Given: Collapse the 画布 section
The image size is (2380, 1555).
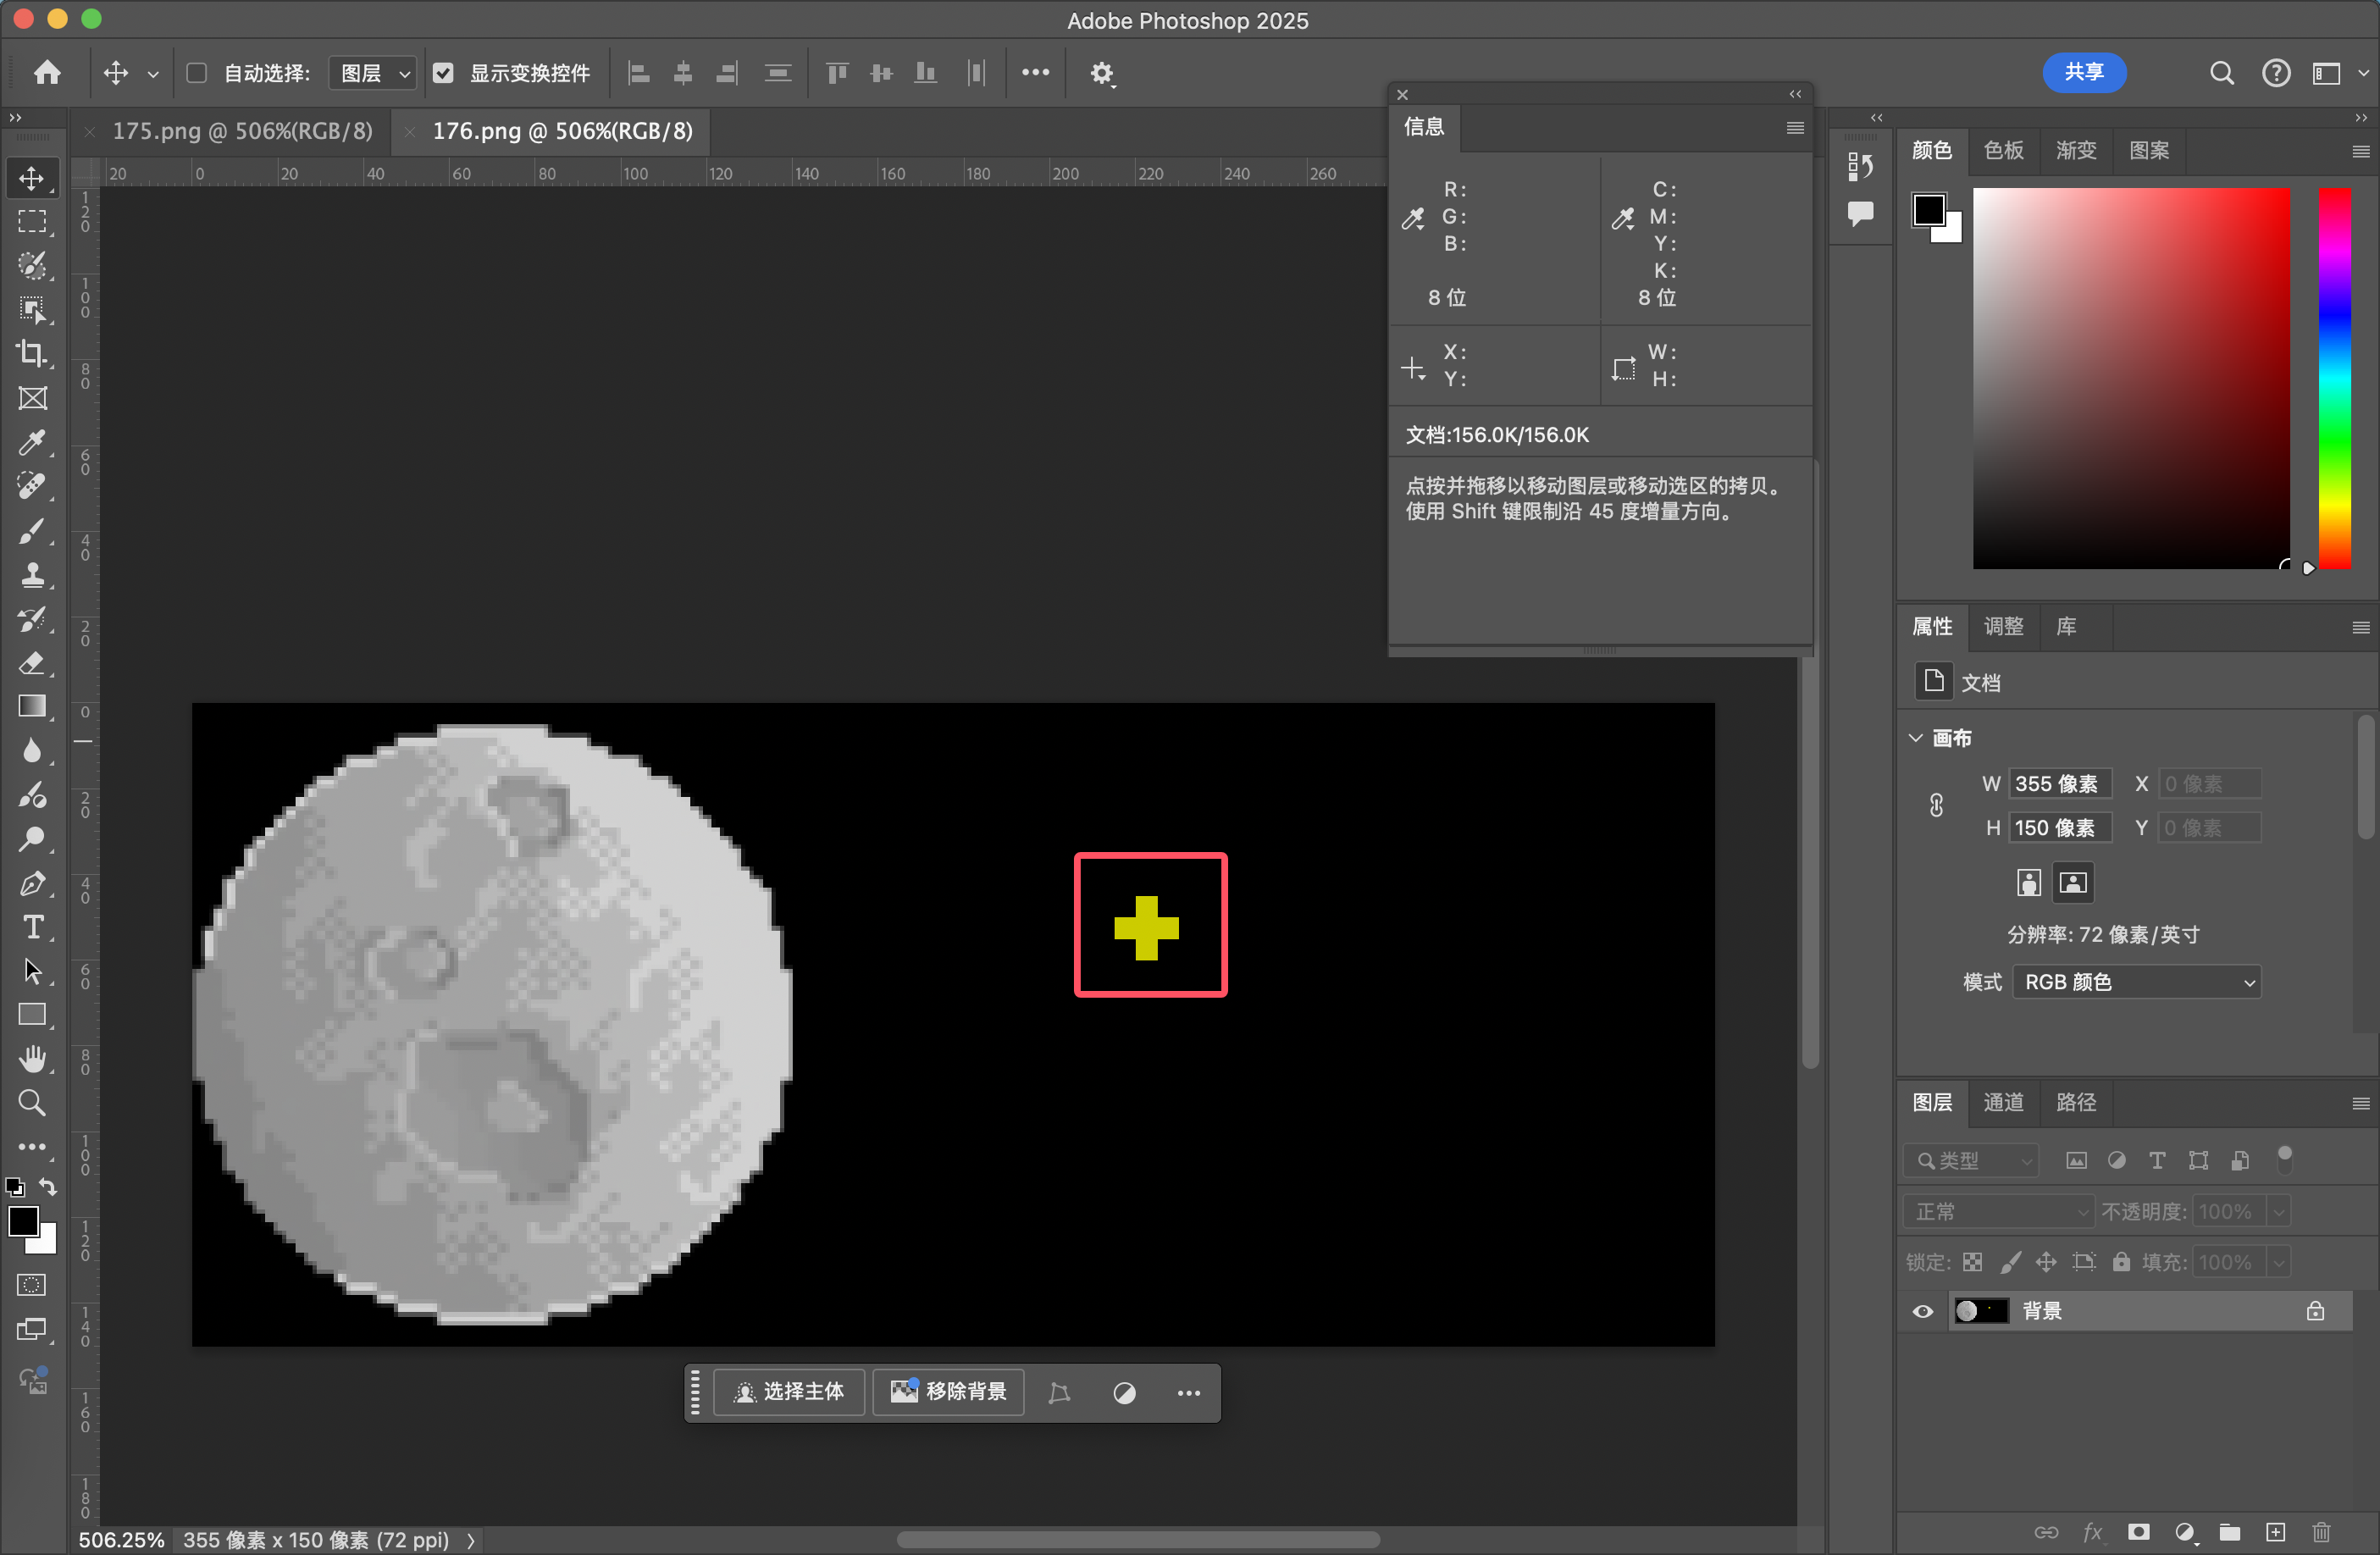Looking at the screenshot, I should pos(1915,738).
